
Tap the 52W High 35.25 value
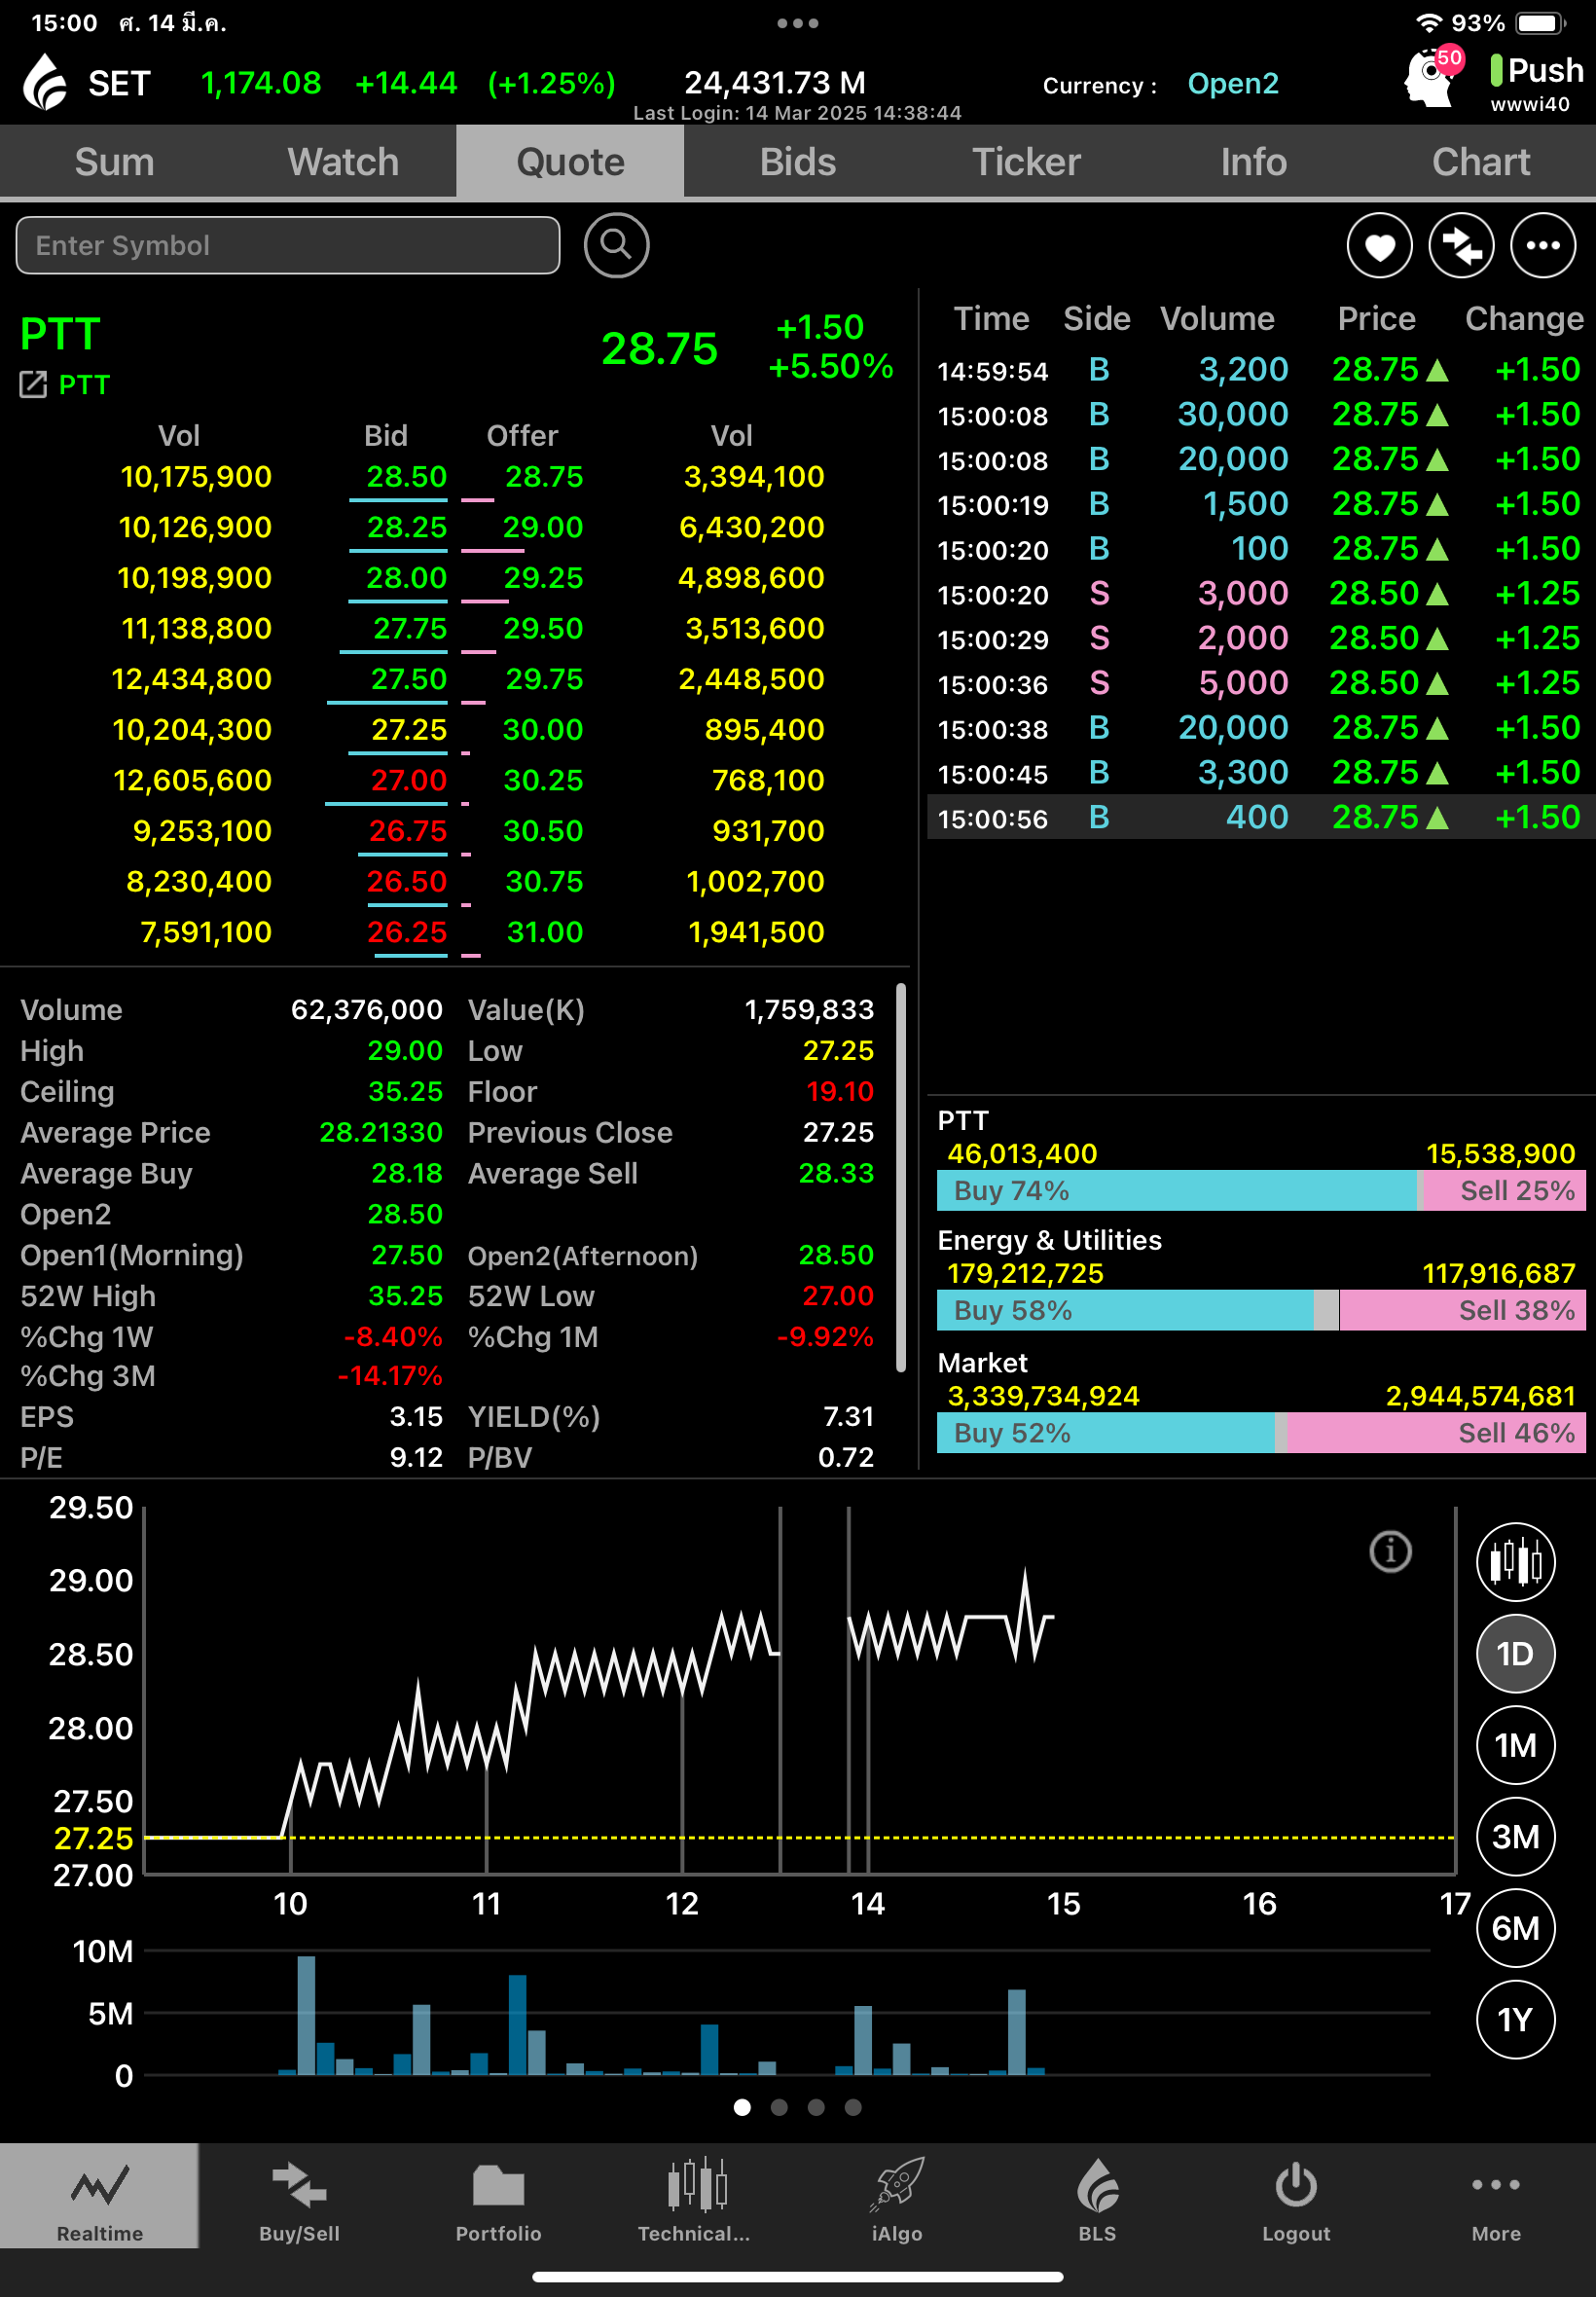point(405,1296)
